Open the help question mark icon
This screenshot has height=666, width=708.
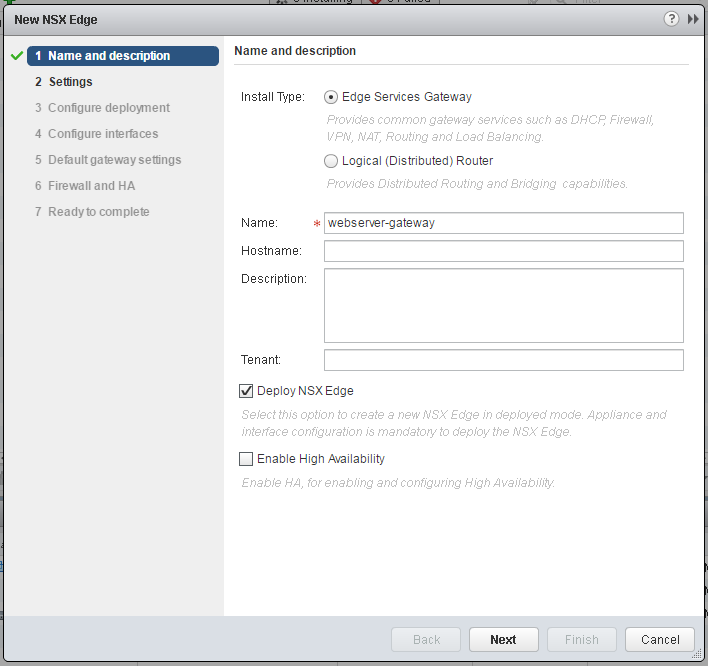click(671, 19)
